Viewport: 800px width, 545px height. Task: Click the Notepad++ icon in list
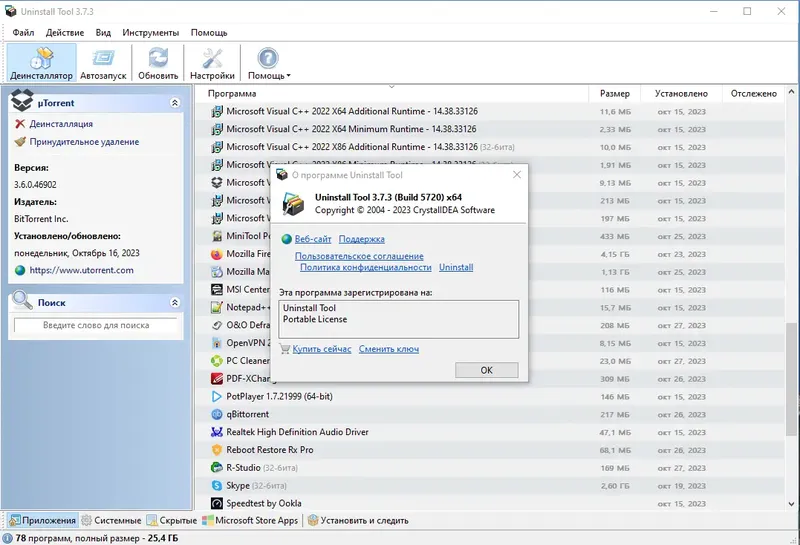(x=217, y=308)
